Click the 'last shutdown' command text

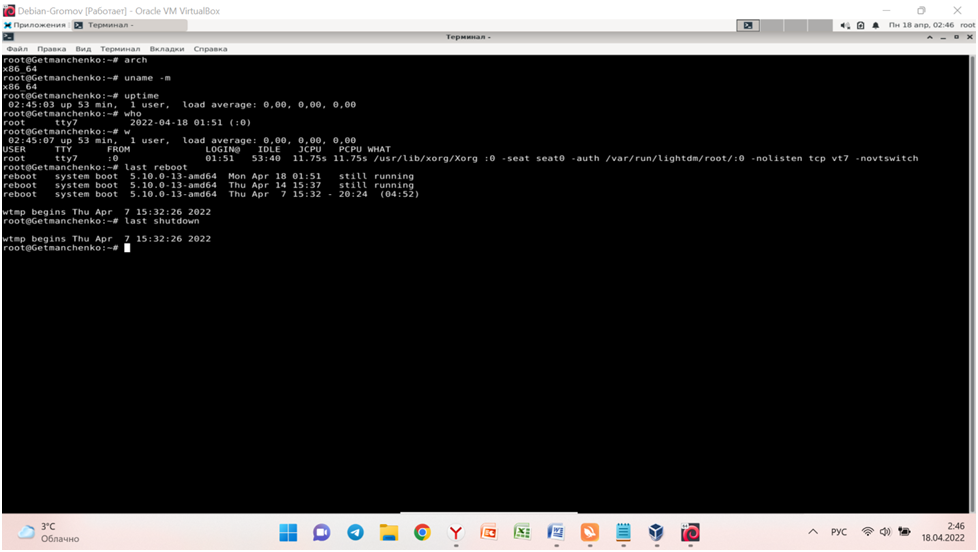162,221
